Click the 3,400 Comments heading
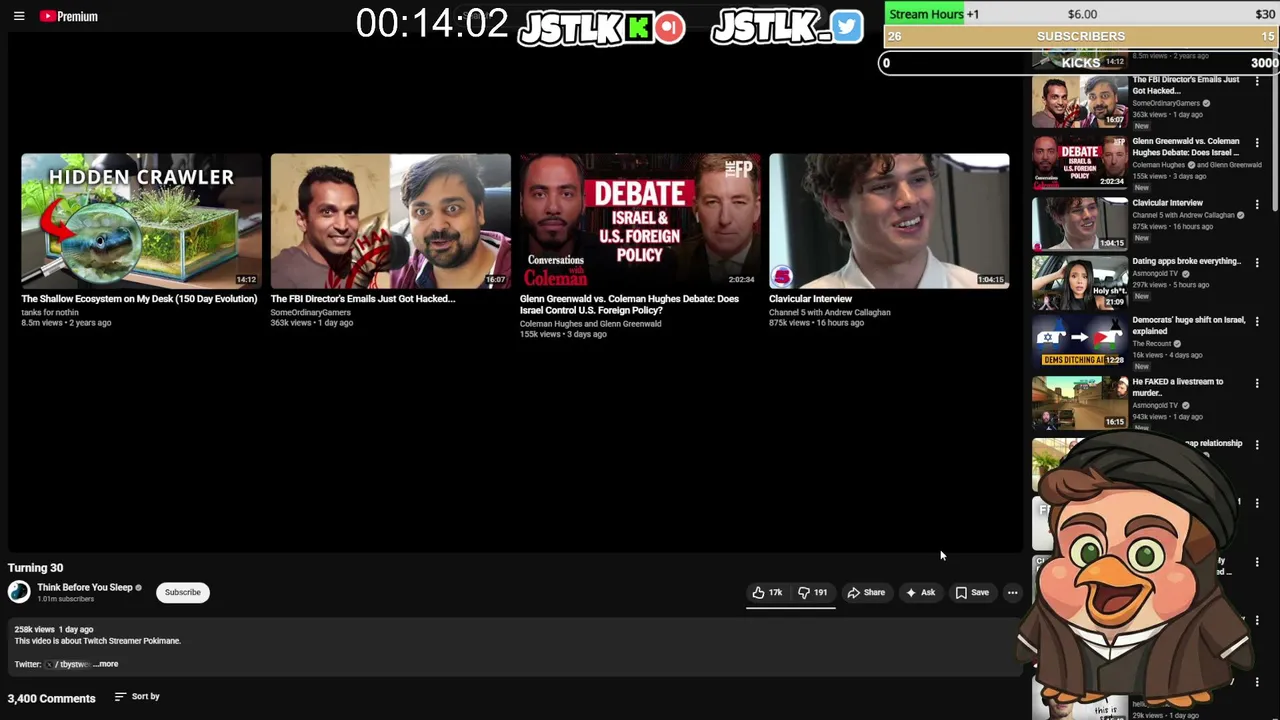This screenshot has width=1280, height=720. point(52,698)
